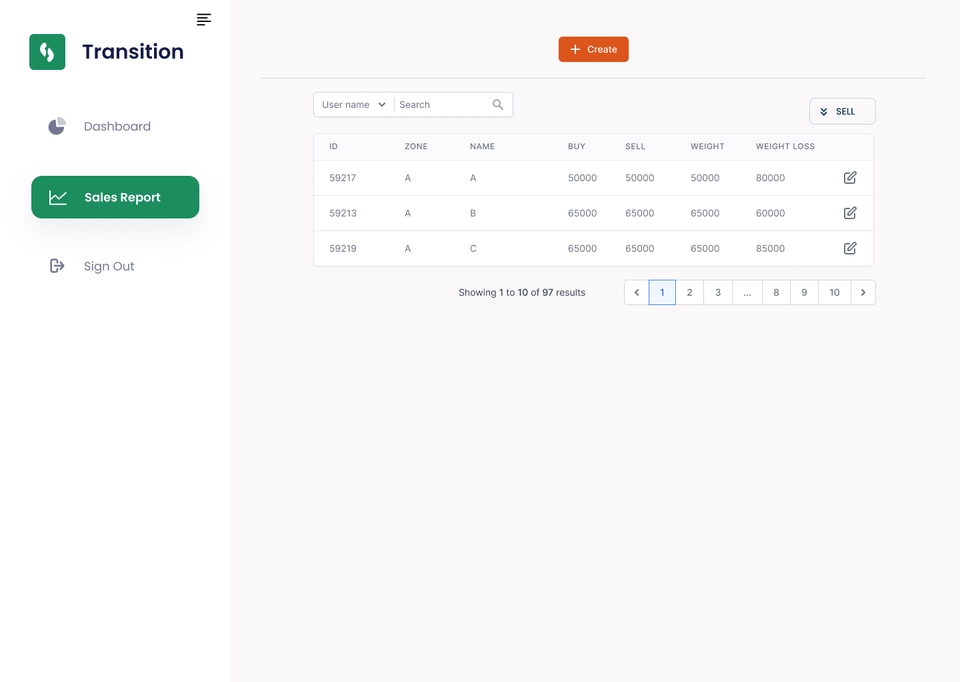Click the NAME column header
960x682 pixels.
(x=482, y=146)
